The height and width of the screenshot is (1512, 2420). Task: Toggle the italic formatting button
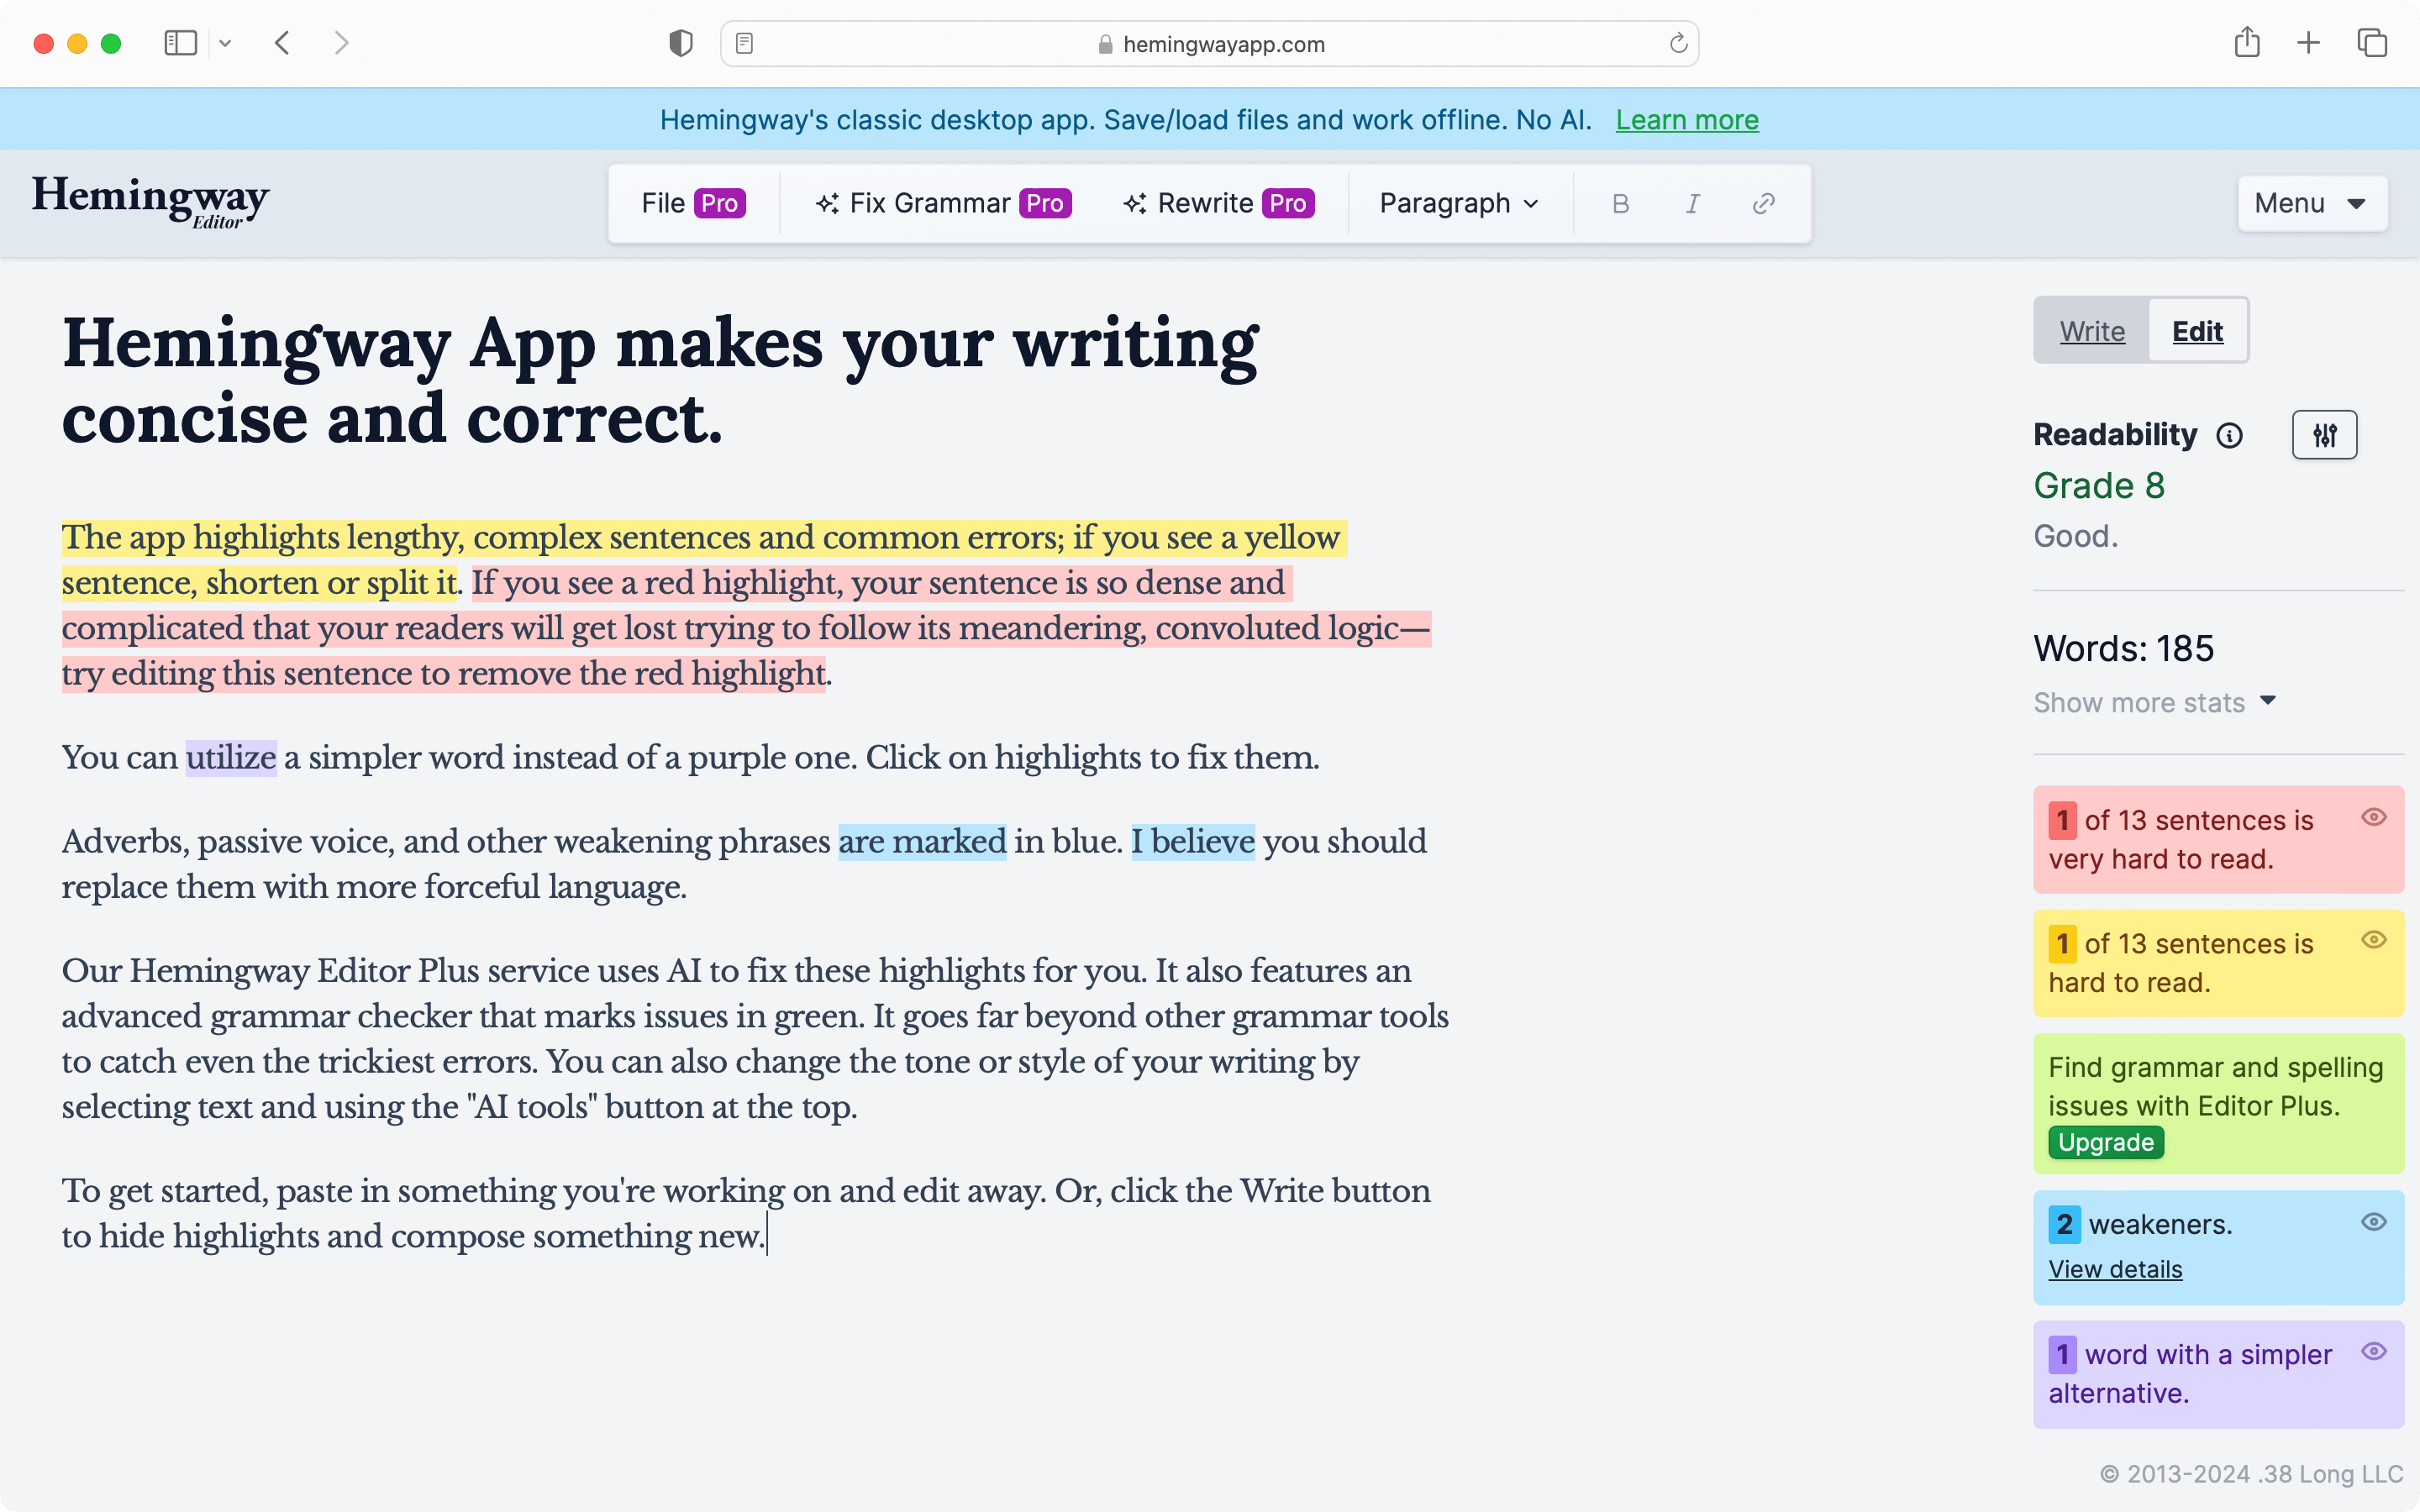(x=1691, y=204)
